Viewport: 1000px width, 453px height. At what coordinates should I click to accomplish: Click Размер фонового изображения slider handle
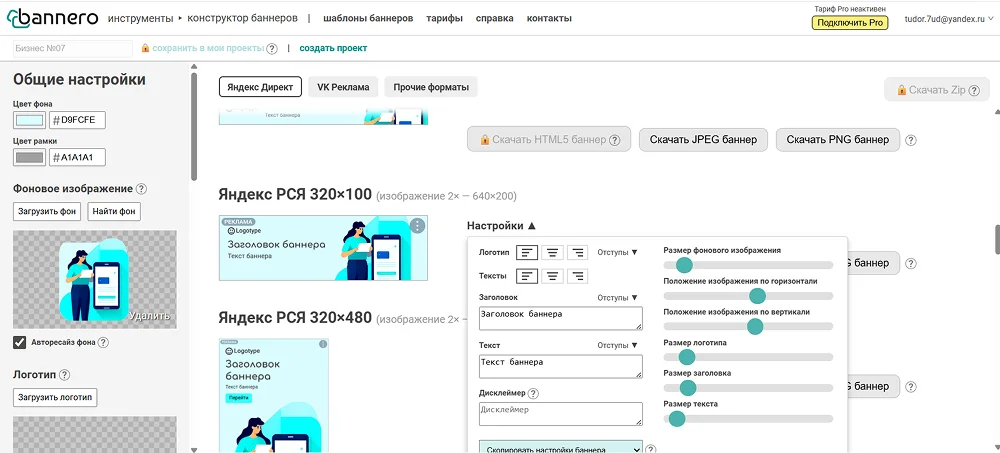tap(684, 265)
